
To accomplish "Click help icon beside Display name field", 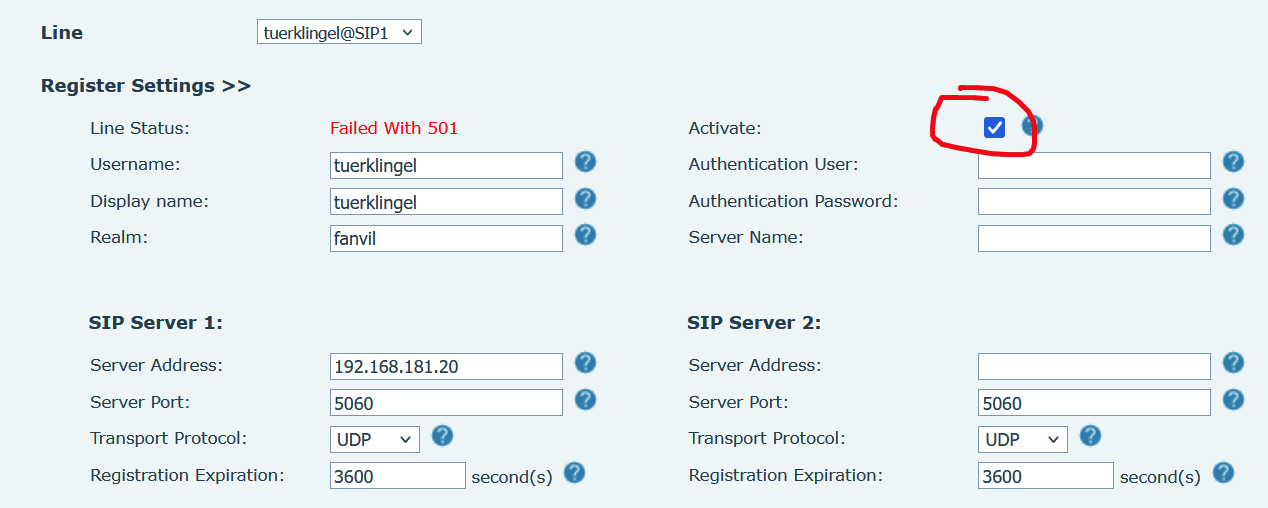I will coord(586,199).
